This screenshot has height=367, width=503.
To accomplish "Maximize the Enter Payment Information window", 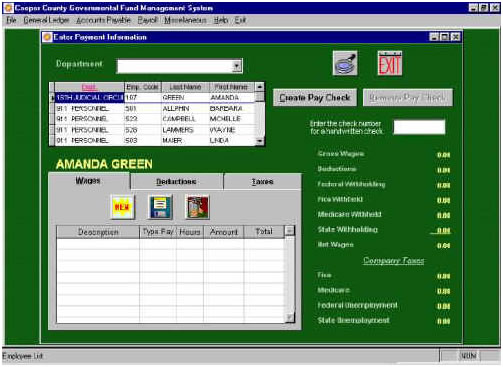I will coord(445,37).
